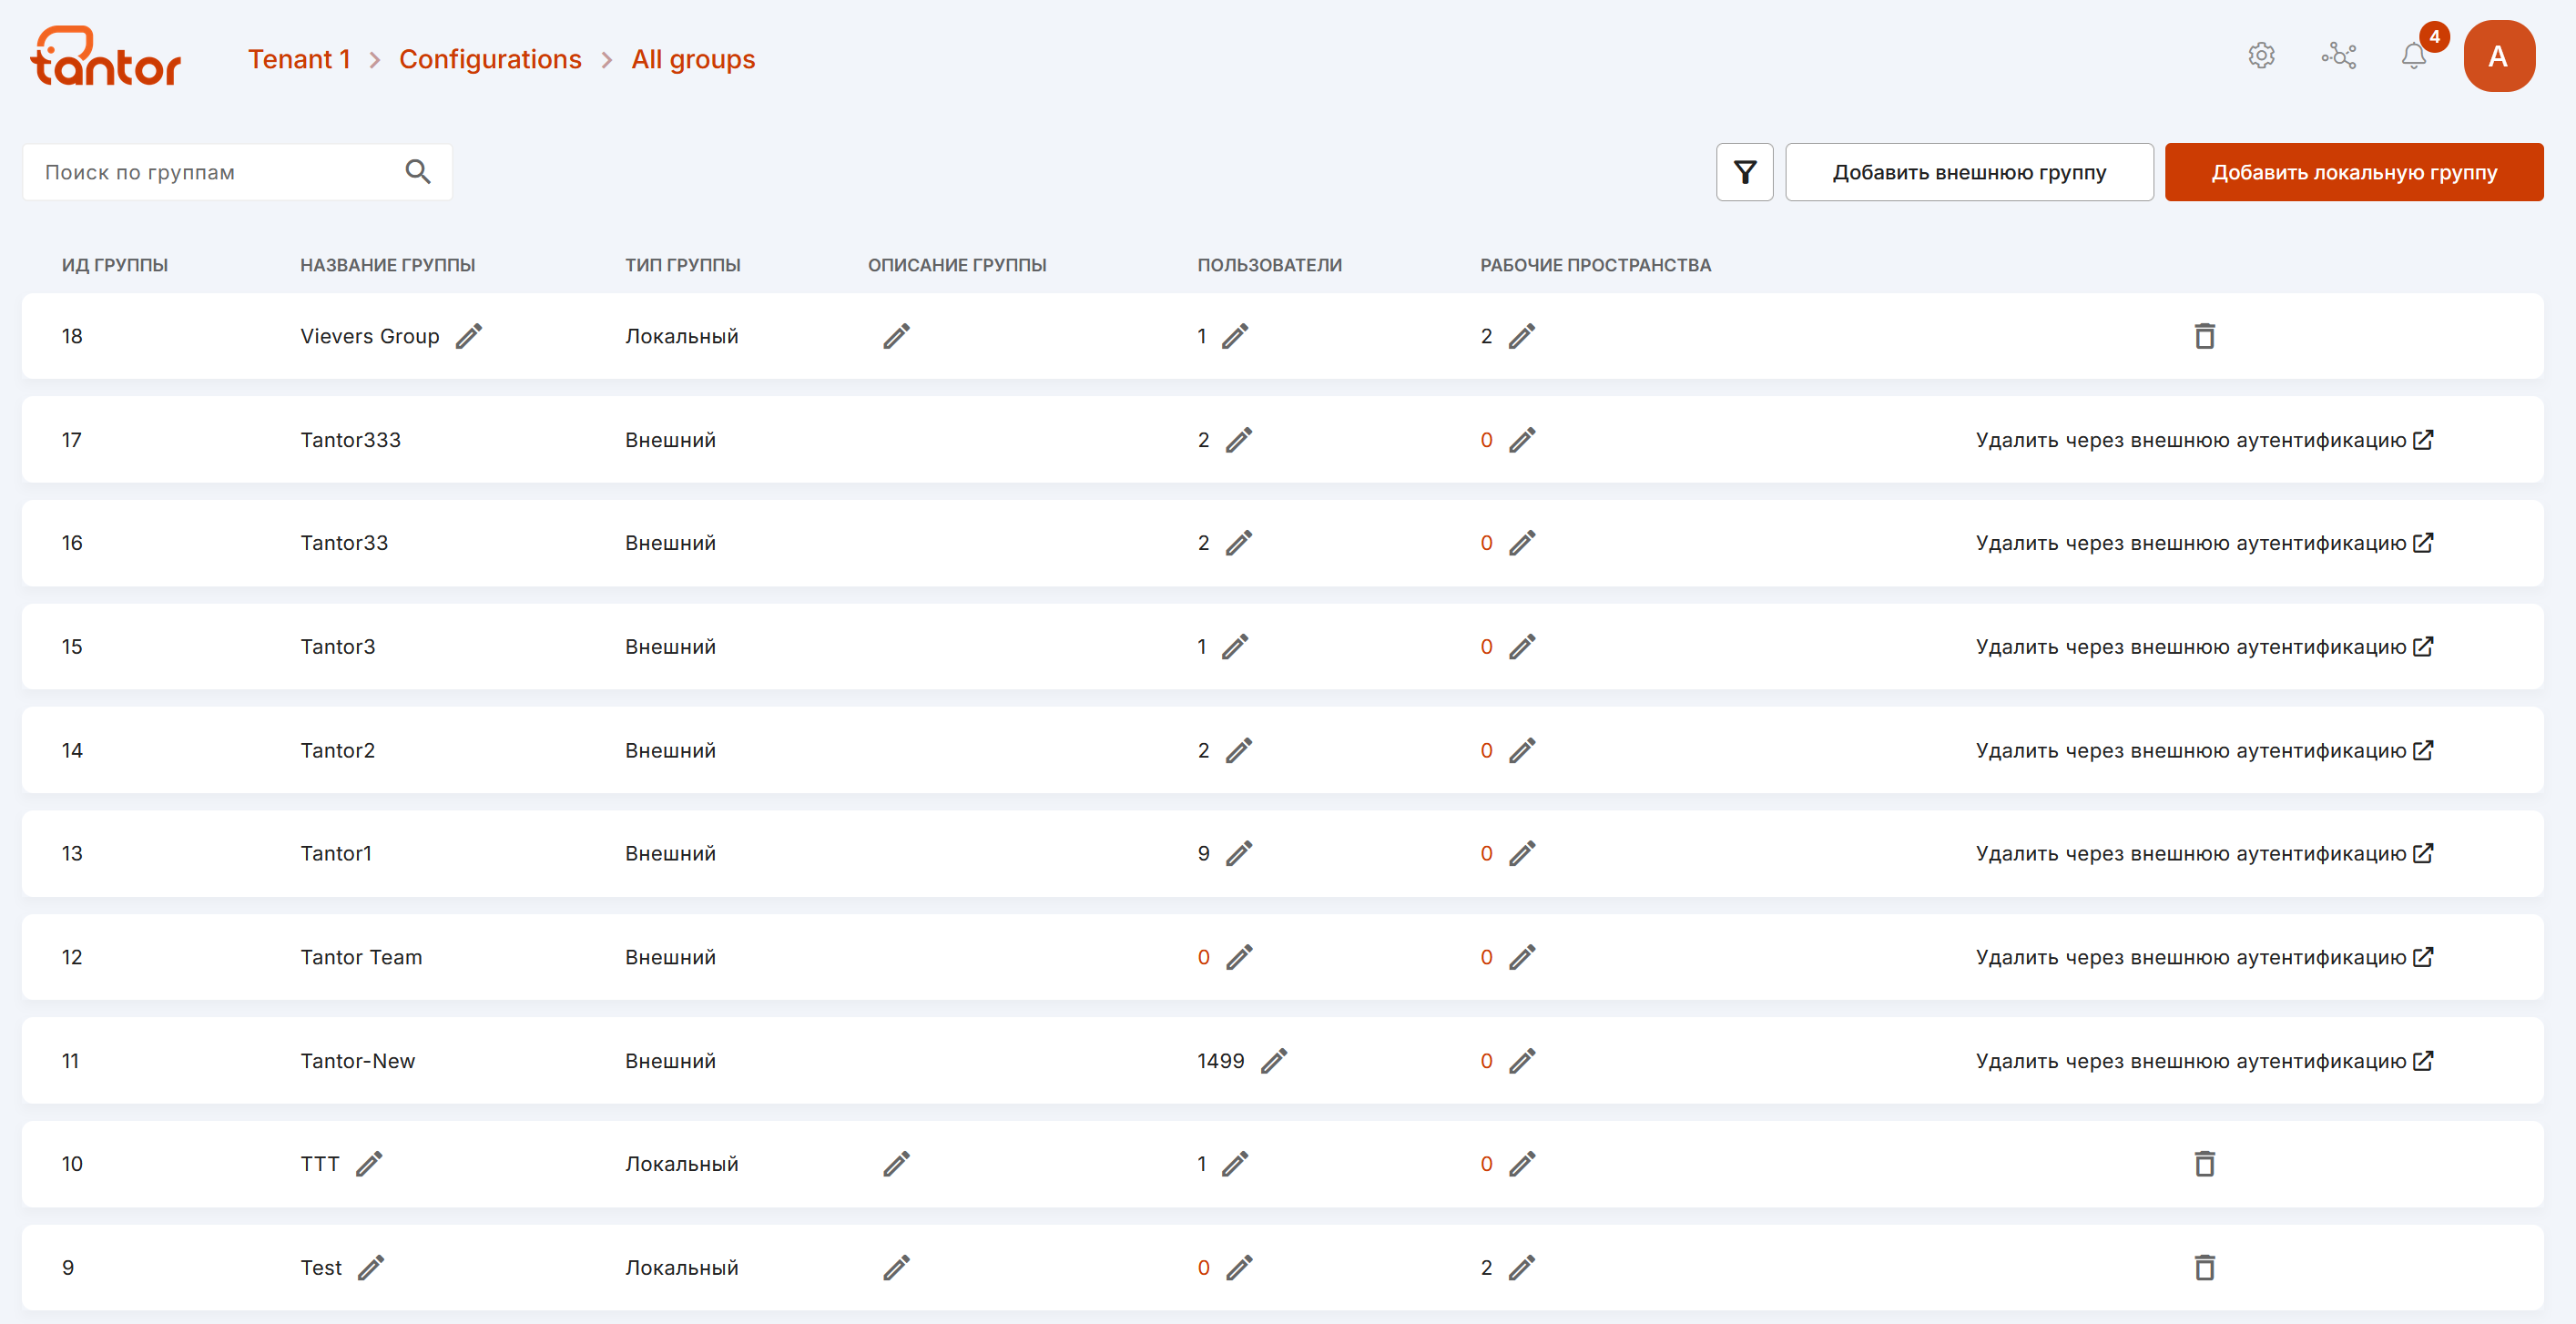
Task: Click the Tantor logo
Action: coord(106,57)
